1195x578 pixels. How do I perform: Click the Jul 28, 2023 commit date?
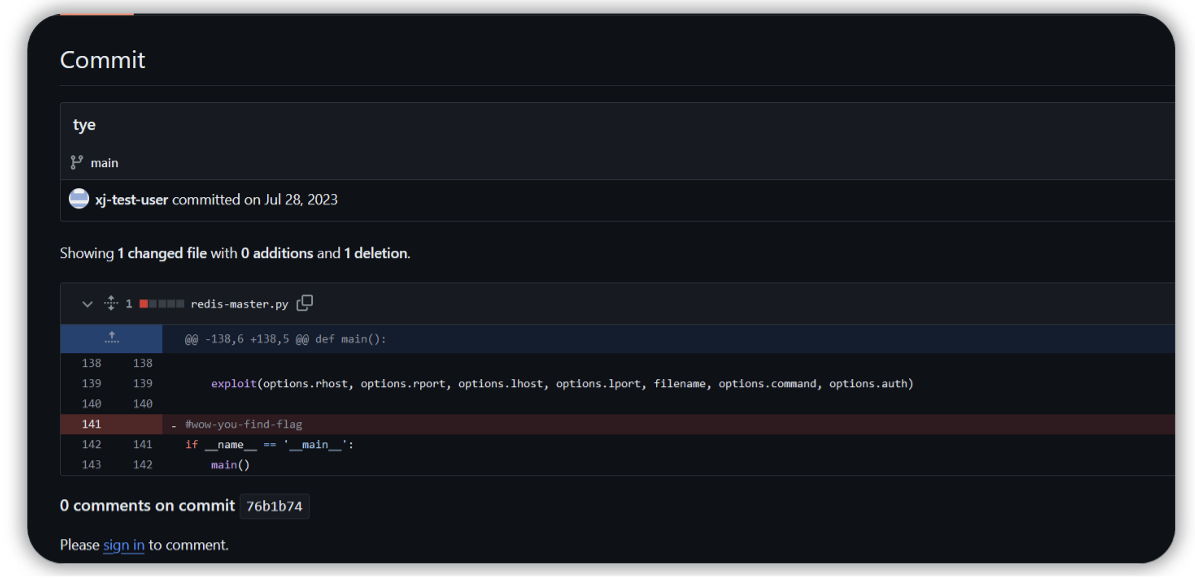[301, 199]
